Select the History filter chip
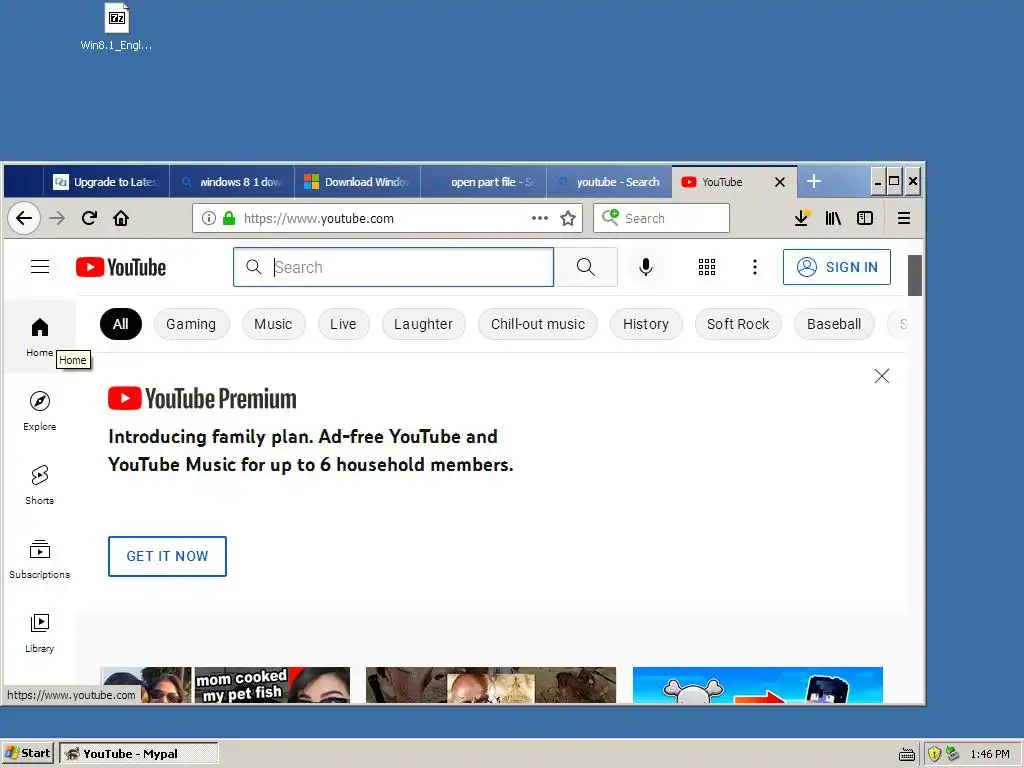This screenshot has width=1024, height=768. tap(646, 324)
